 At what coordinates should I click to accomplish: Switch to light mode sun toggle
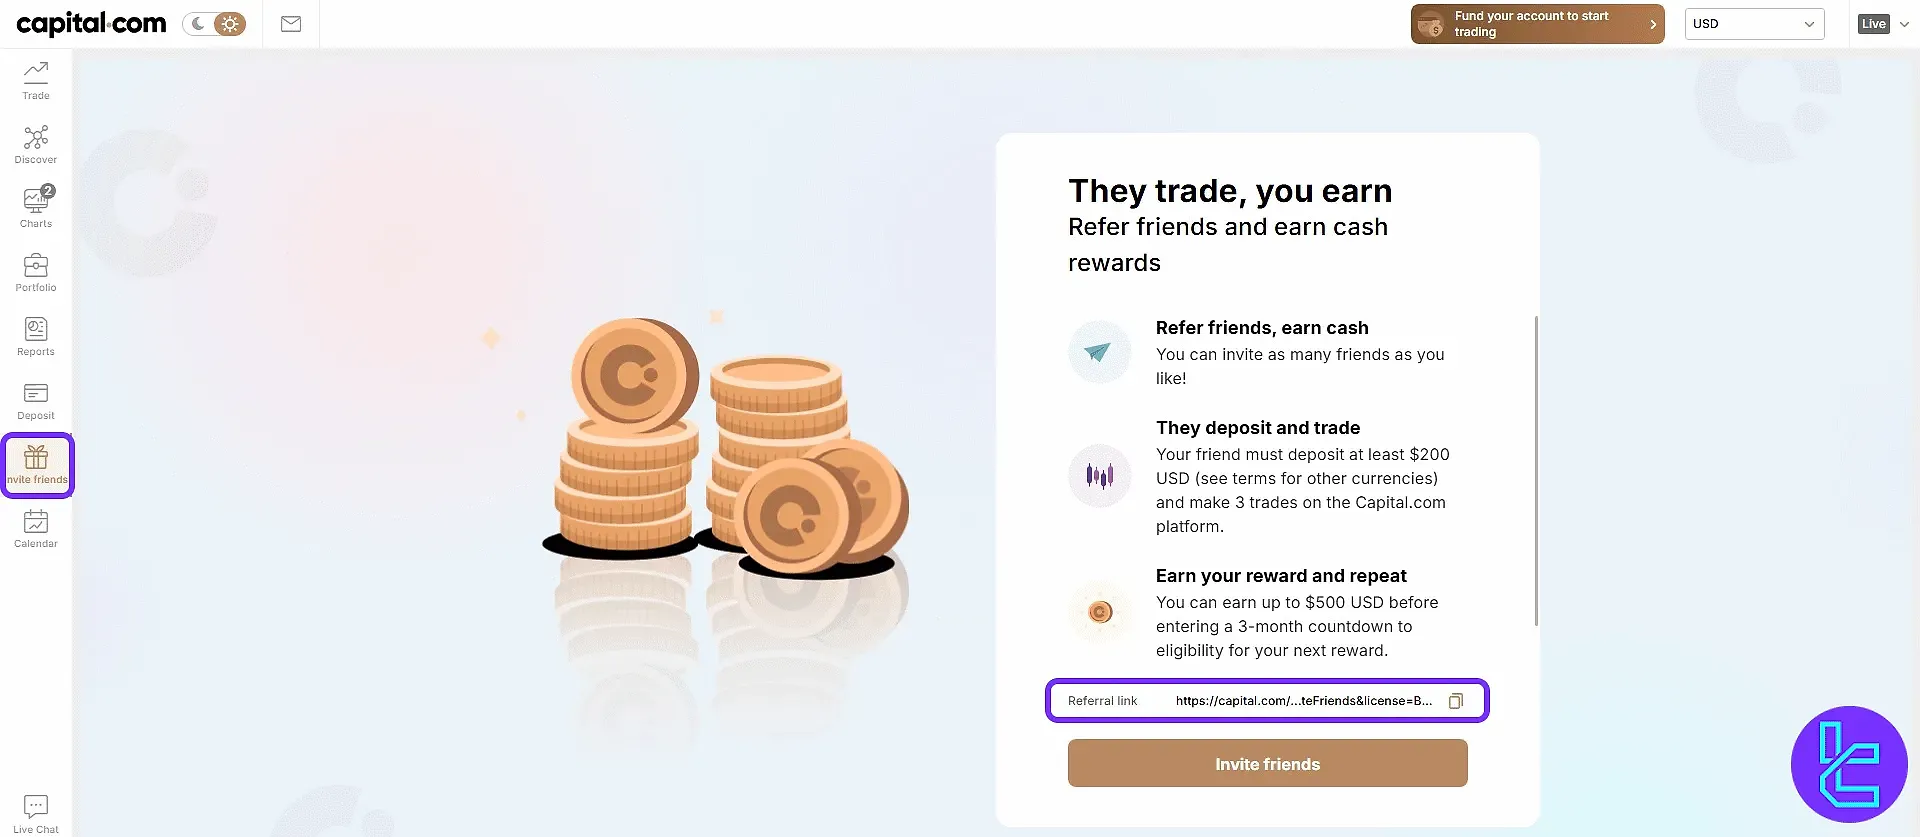pos(230,24)
